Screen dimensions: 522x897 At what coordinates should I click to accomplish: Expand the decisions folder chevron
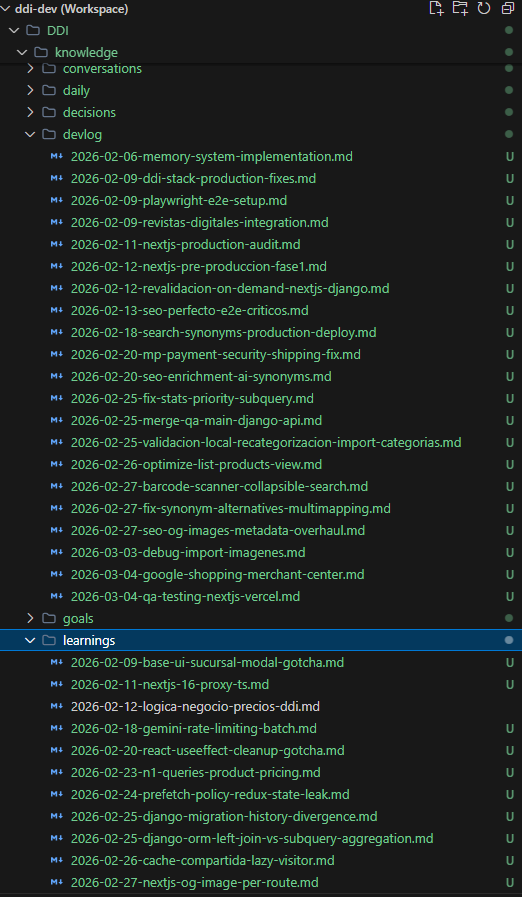[x=30, y=112]
